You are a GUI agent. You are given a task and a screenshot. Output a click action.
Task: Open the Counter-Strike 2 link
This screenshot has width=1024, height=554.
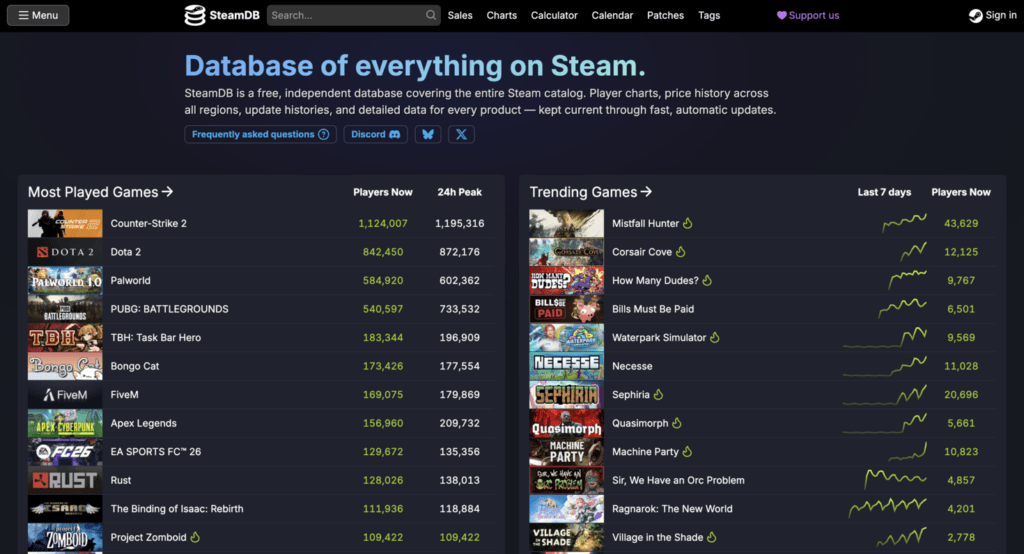pos(148,223)
